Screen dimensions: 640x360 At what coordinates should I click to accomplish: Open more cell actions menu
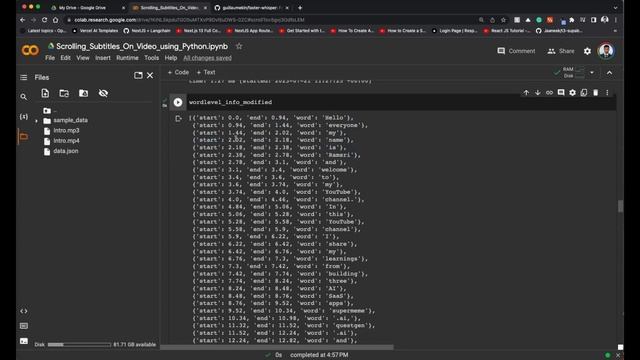coord(607,93)
